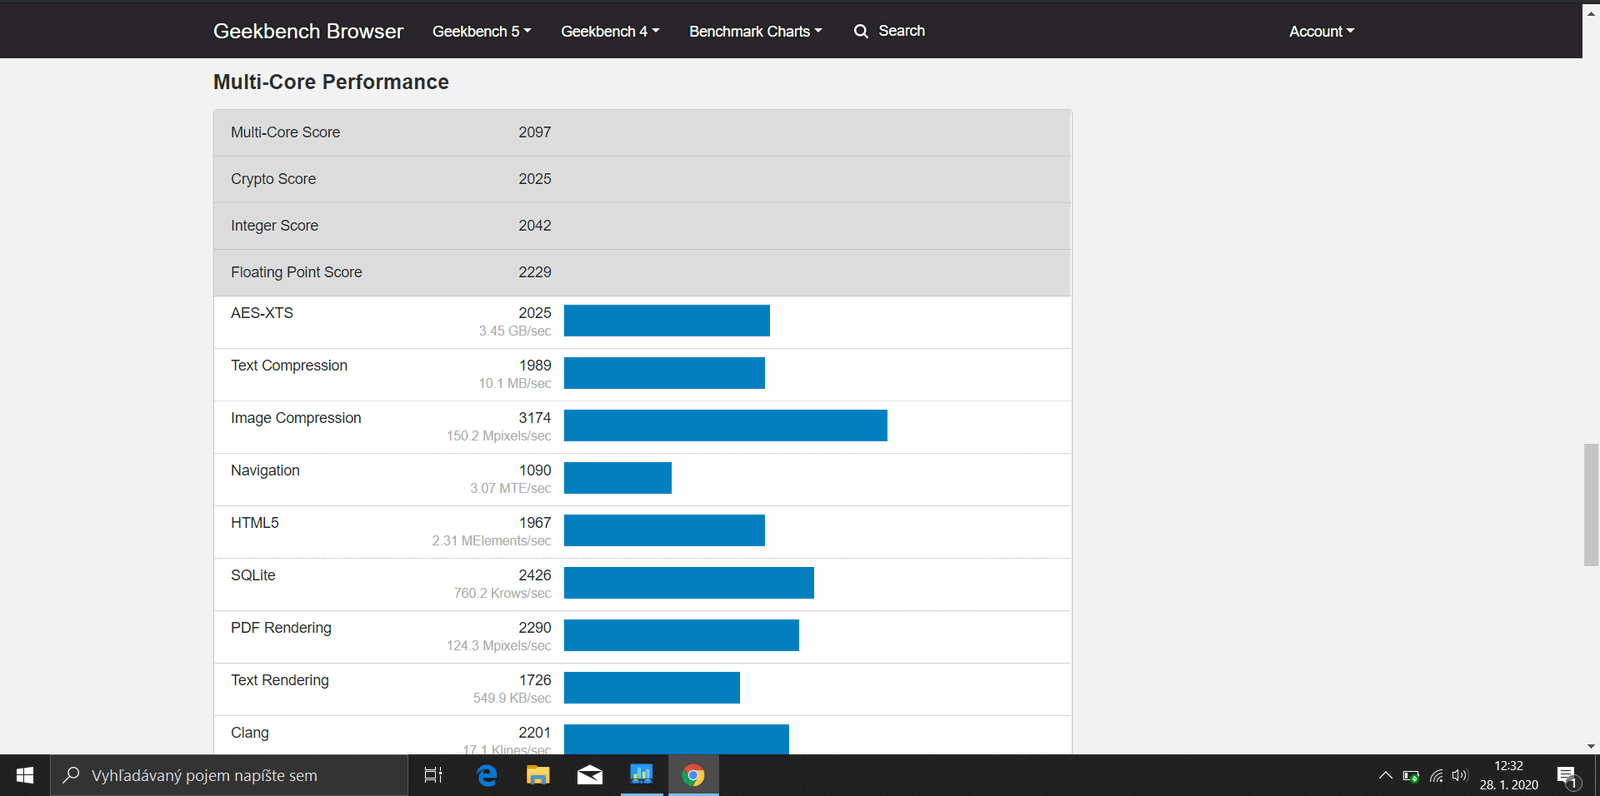This screenshot has height=796, width=1600.
Task: Open the Mail app from the taskbar
Action: (590, 775)
